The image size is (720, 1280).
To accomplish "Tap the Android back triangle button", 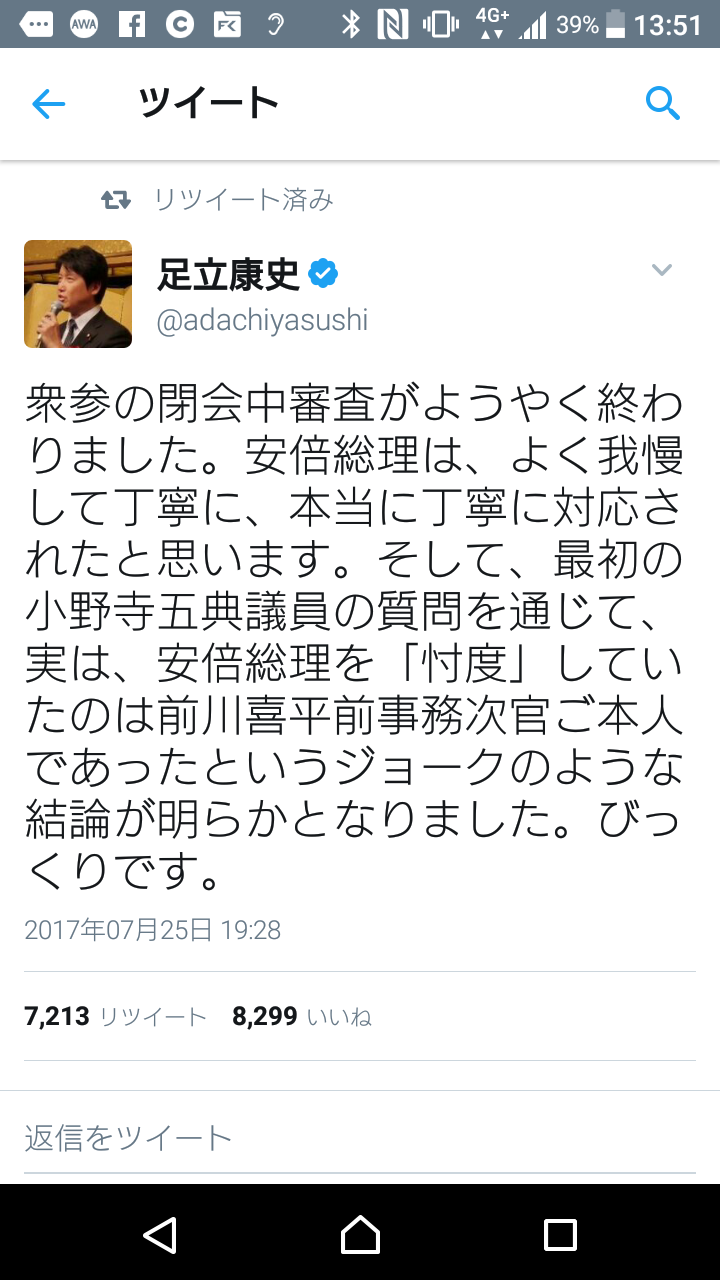I will pos(160,1235).
